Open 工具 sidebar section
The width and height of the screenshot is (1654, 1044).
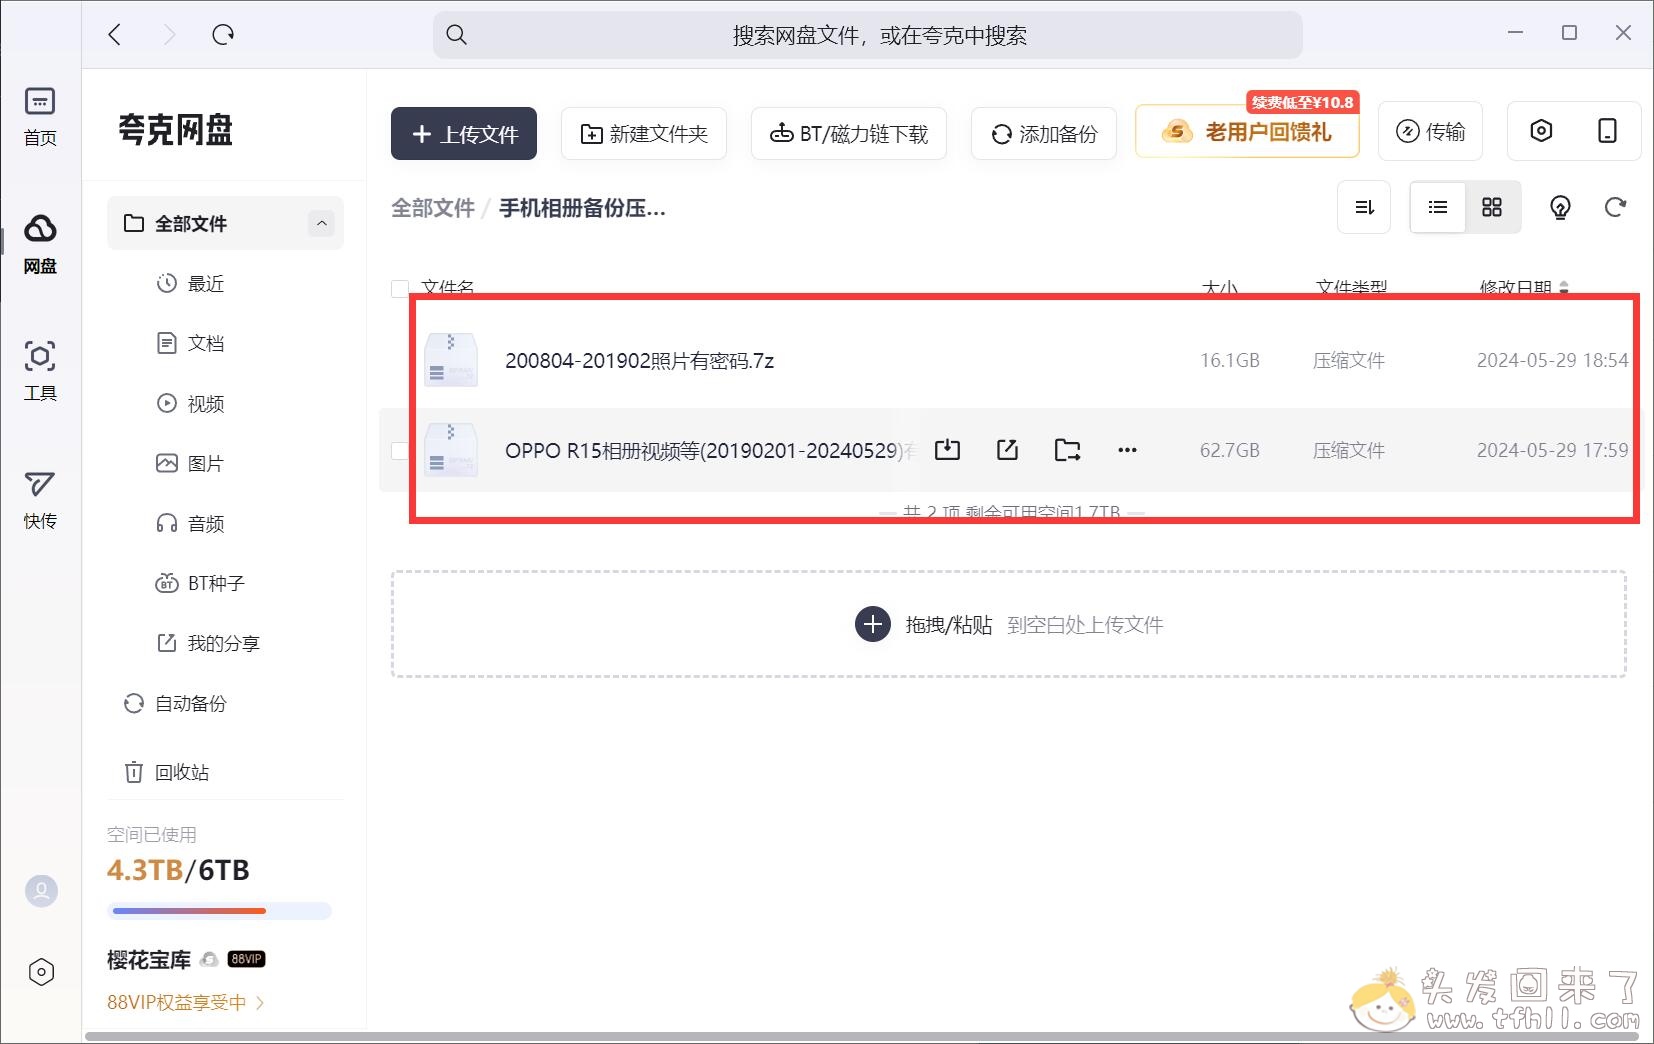(x=40, y=371)
